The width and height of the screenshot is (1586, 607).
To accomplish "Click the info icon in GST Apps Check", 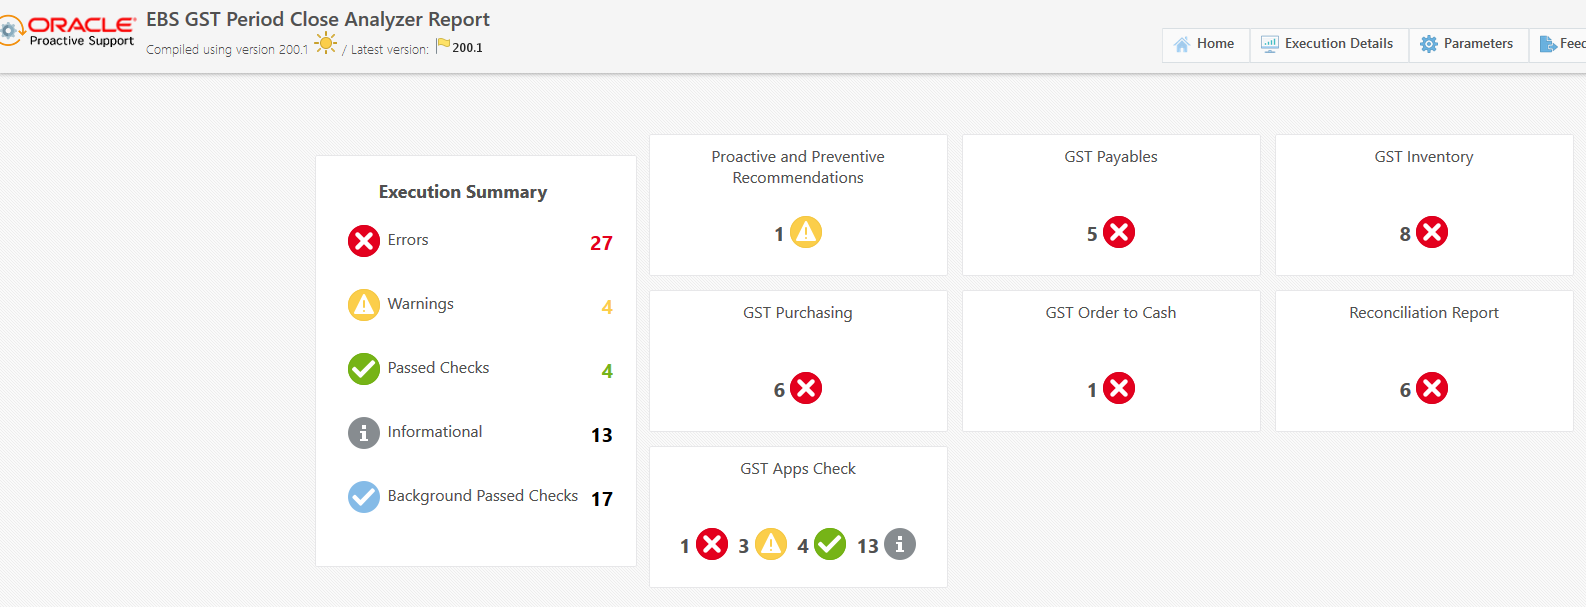I will click(x=900, y=545).
